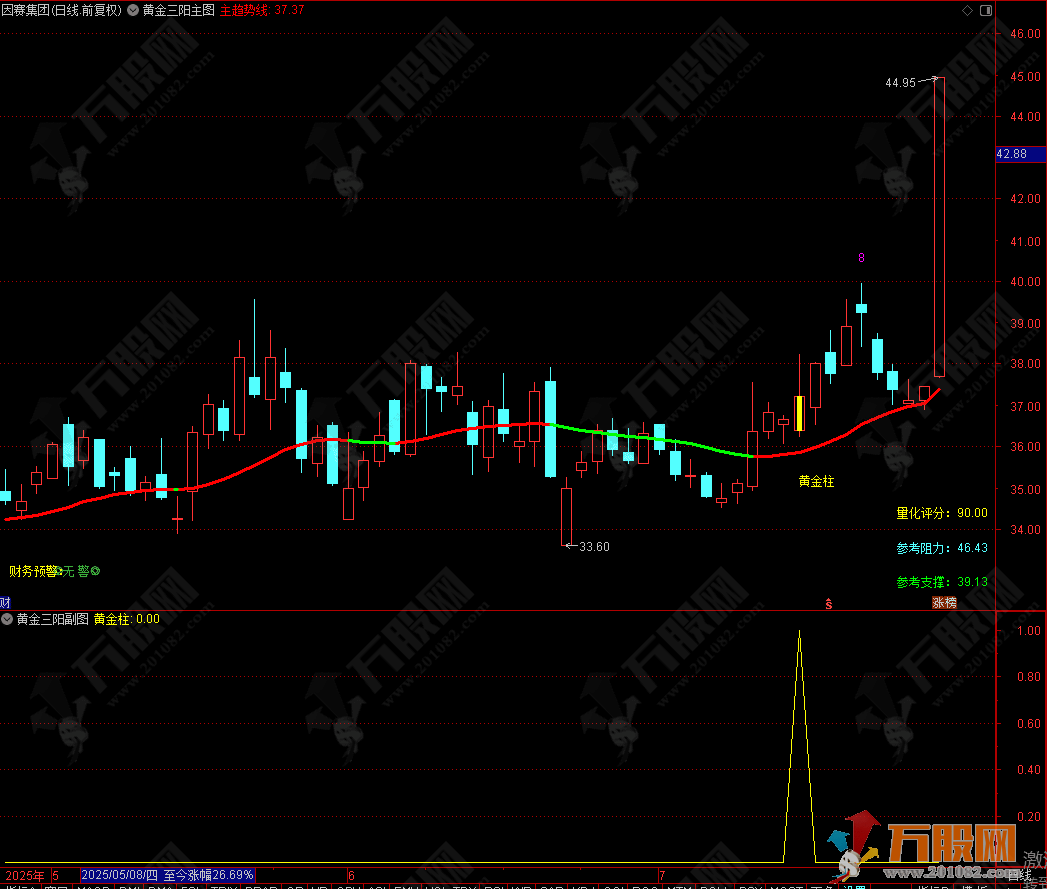Click the 0.20 sub-chart axis label
The height and width of the screenshot is (889, 1047).
tap(1028, 816)
